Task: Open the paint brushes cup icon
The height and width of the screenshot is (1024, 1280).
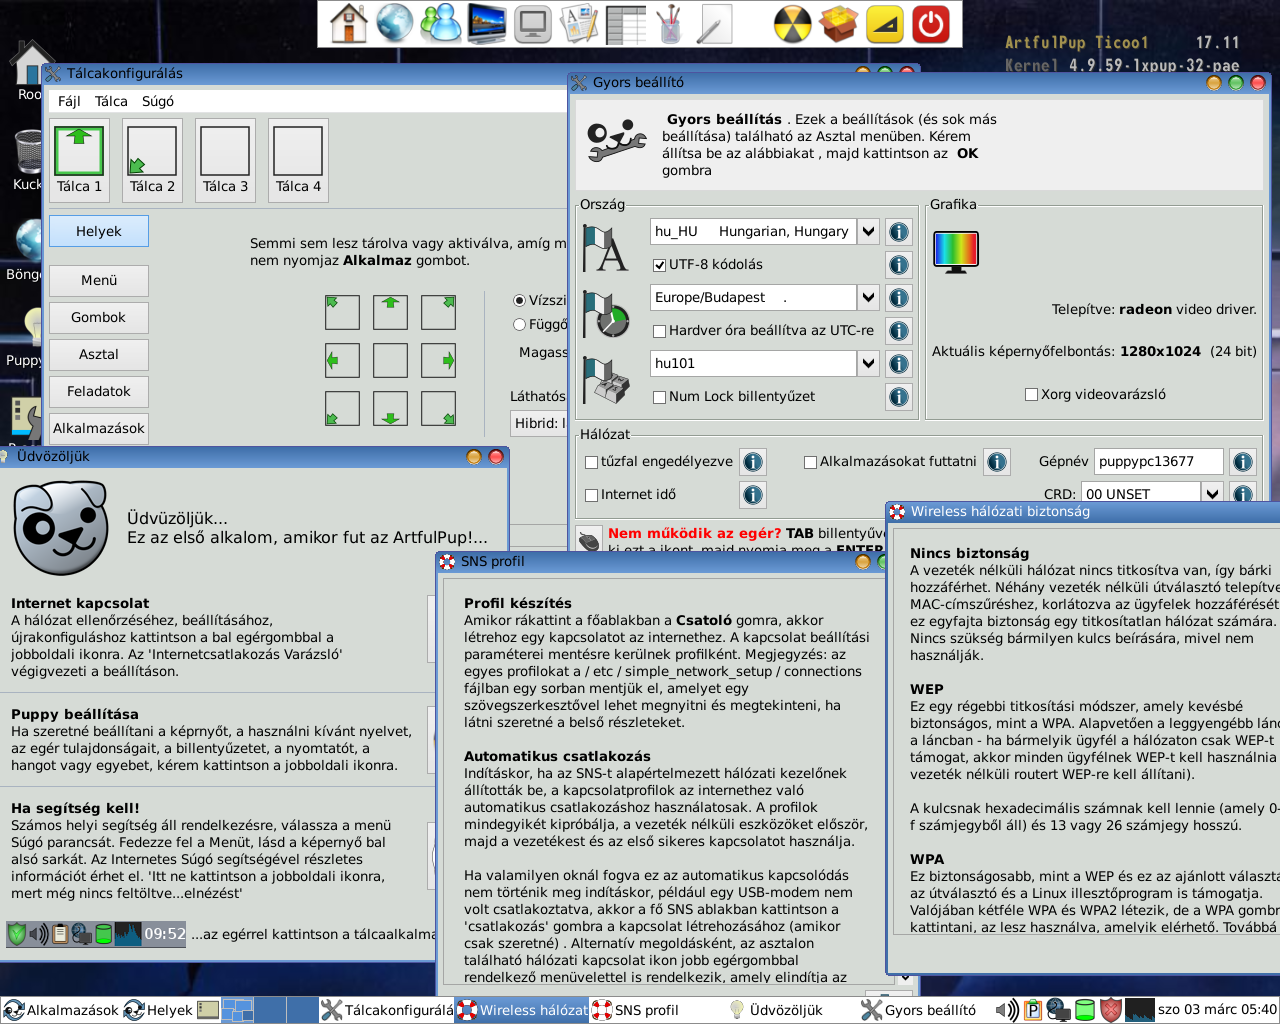Action: [x=671, y=23]
